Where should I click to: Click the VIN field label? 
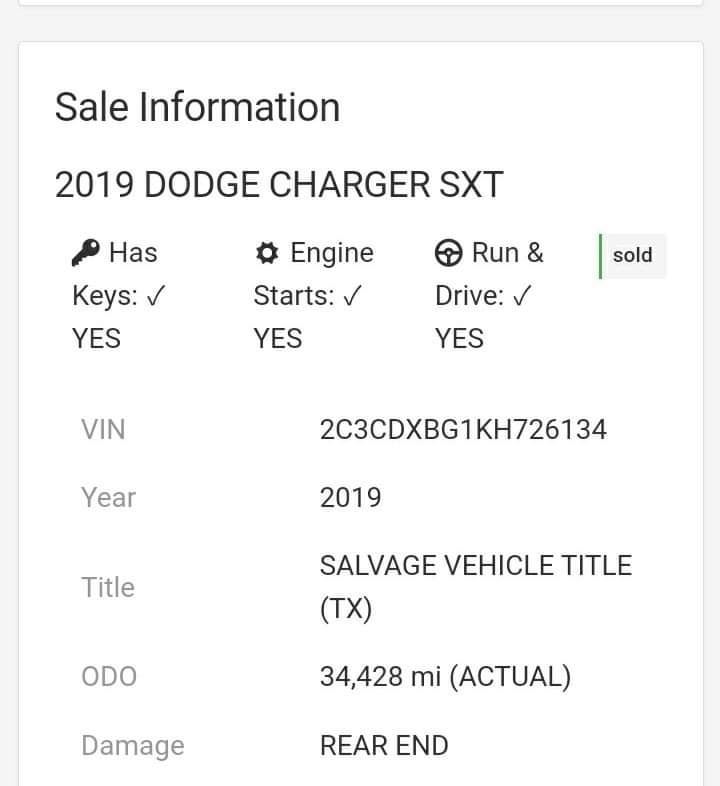tap(103, 430)
